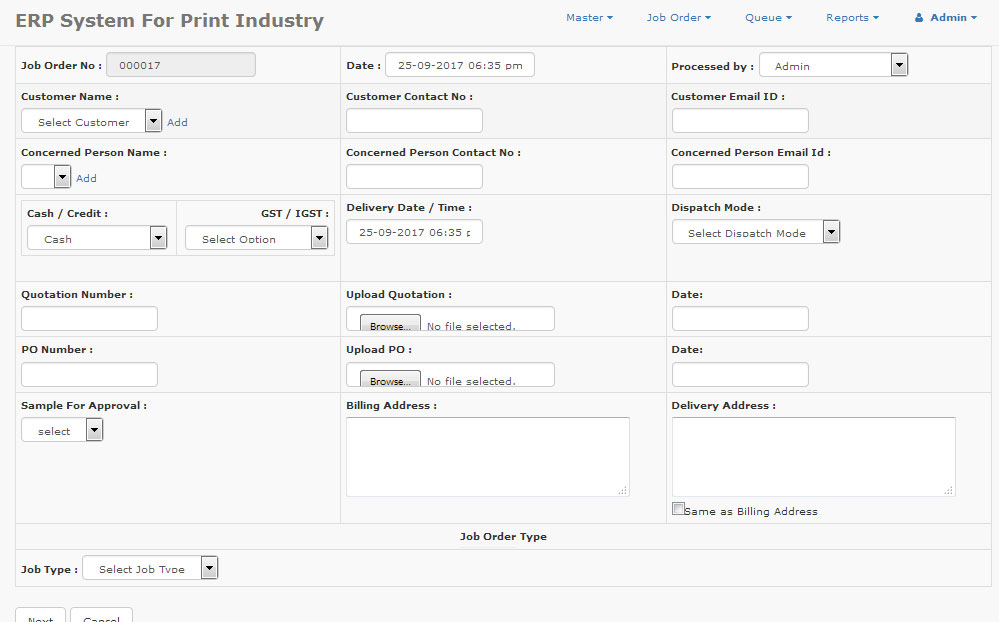Open the Queue menu
The width and height of the screenshot is (999, 622).
768,18
